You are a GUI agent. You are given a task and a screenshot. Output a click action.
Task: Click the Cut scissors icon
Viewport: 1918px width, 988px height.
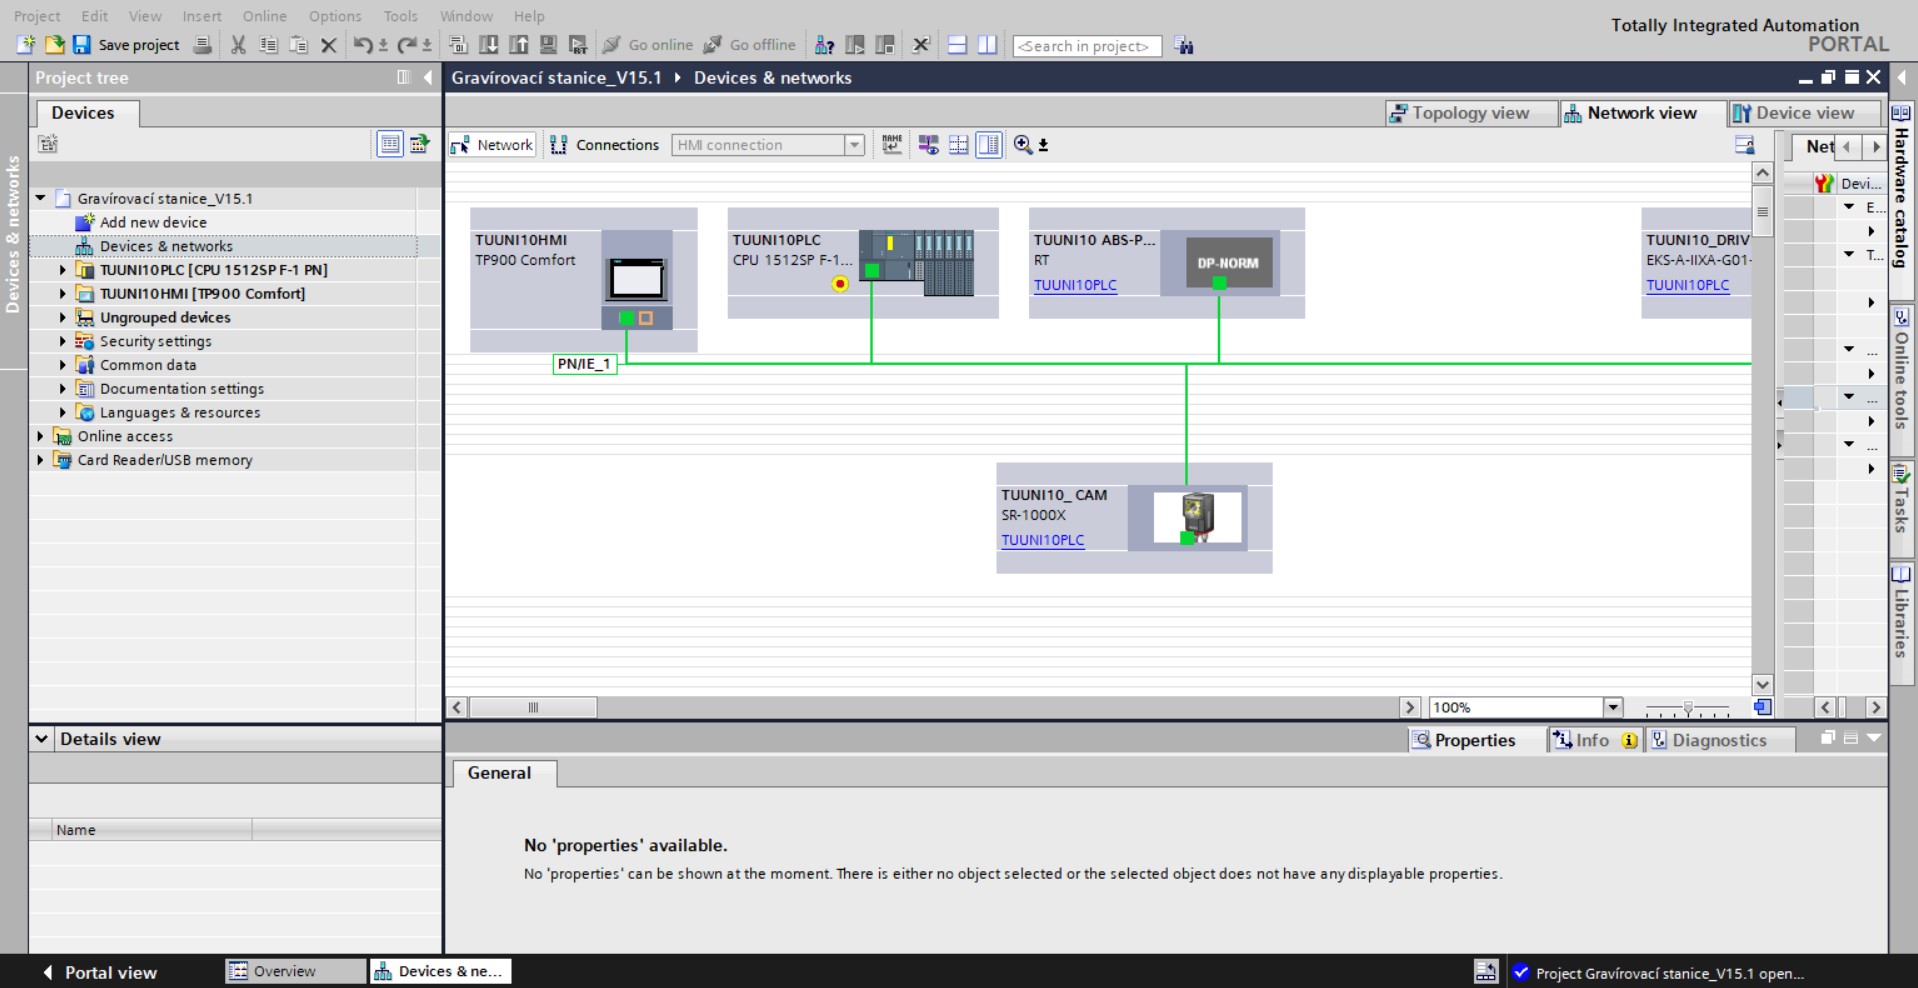(x=238, y=45)
